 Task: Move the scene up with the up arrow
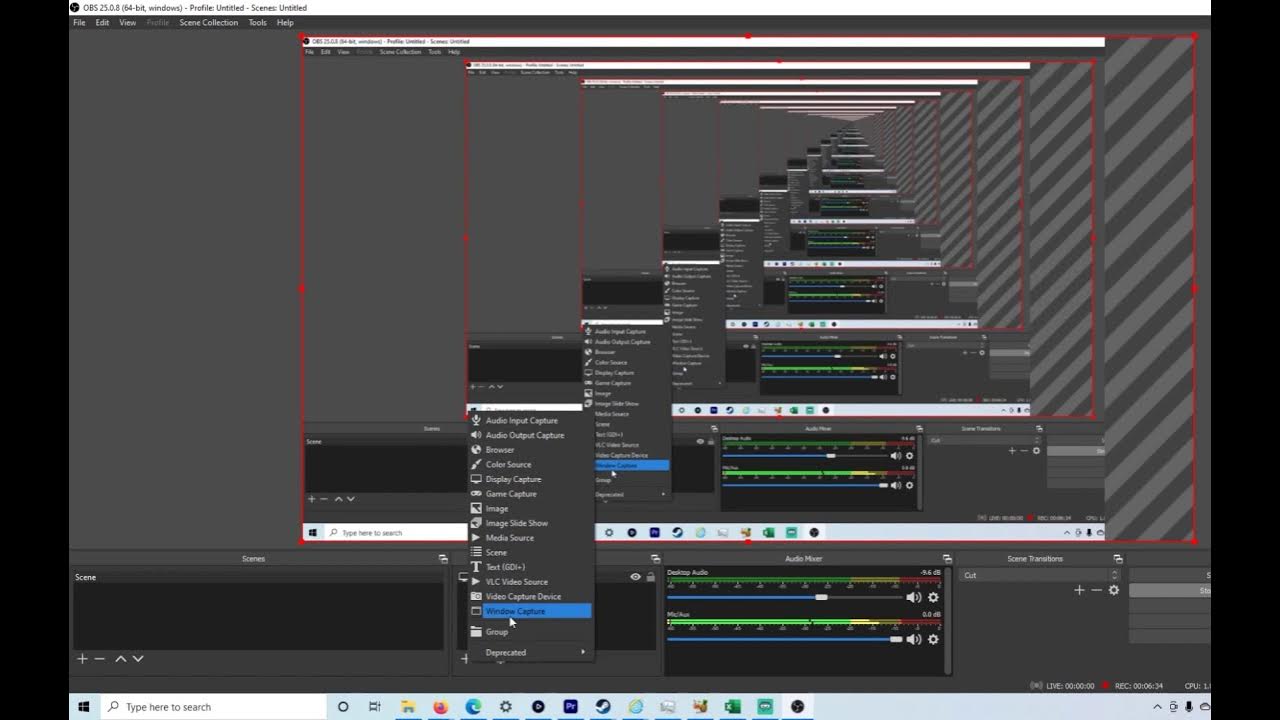pos(121,659)
